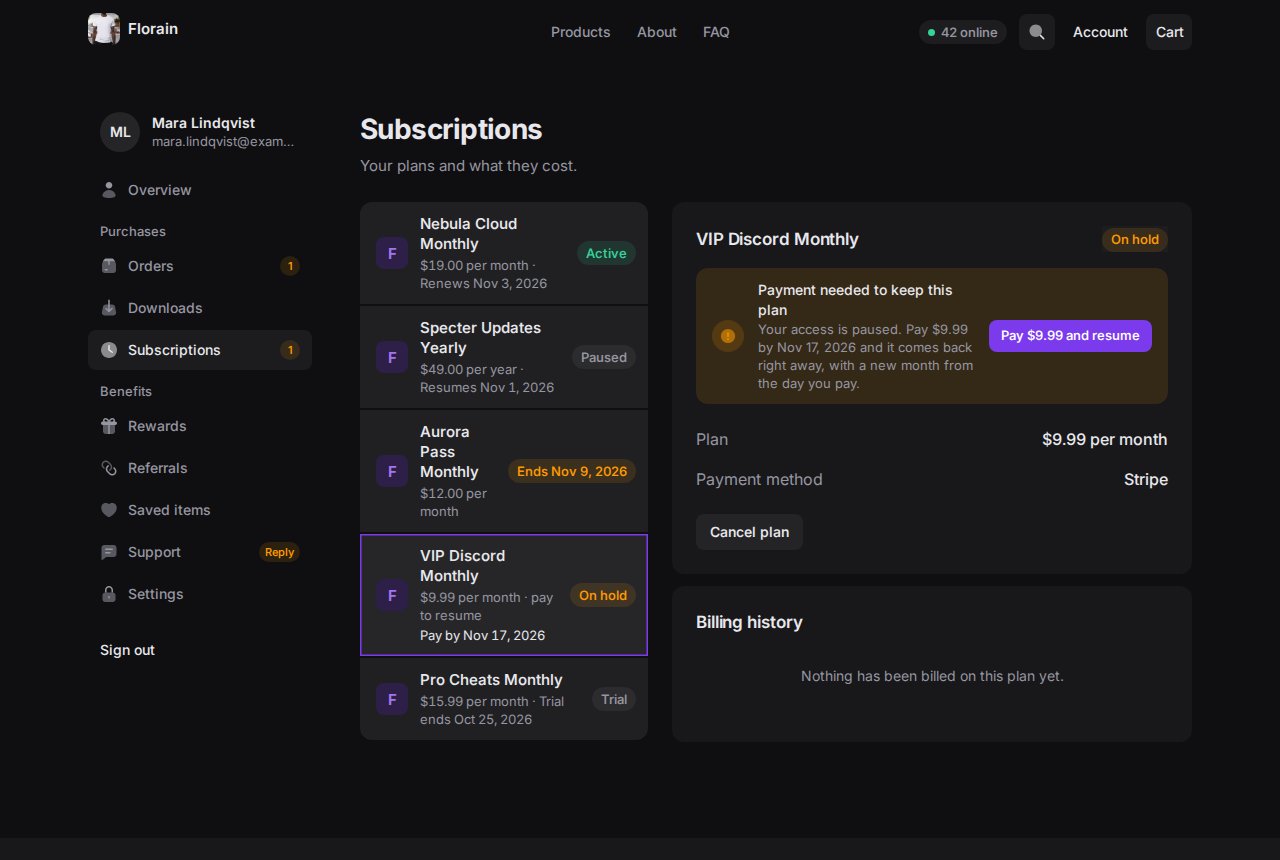Click the Saved items heart icon
Image resolution: width=1280 pixels, height=860 pixels.
point(109,510)
